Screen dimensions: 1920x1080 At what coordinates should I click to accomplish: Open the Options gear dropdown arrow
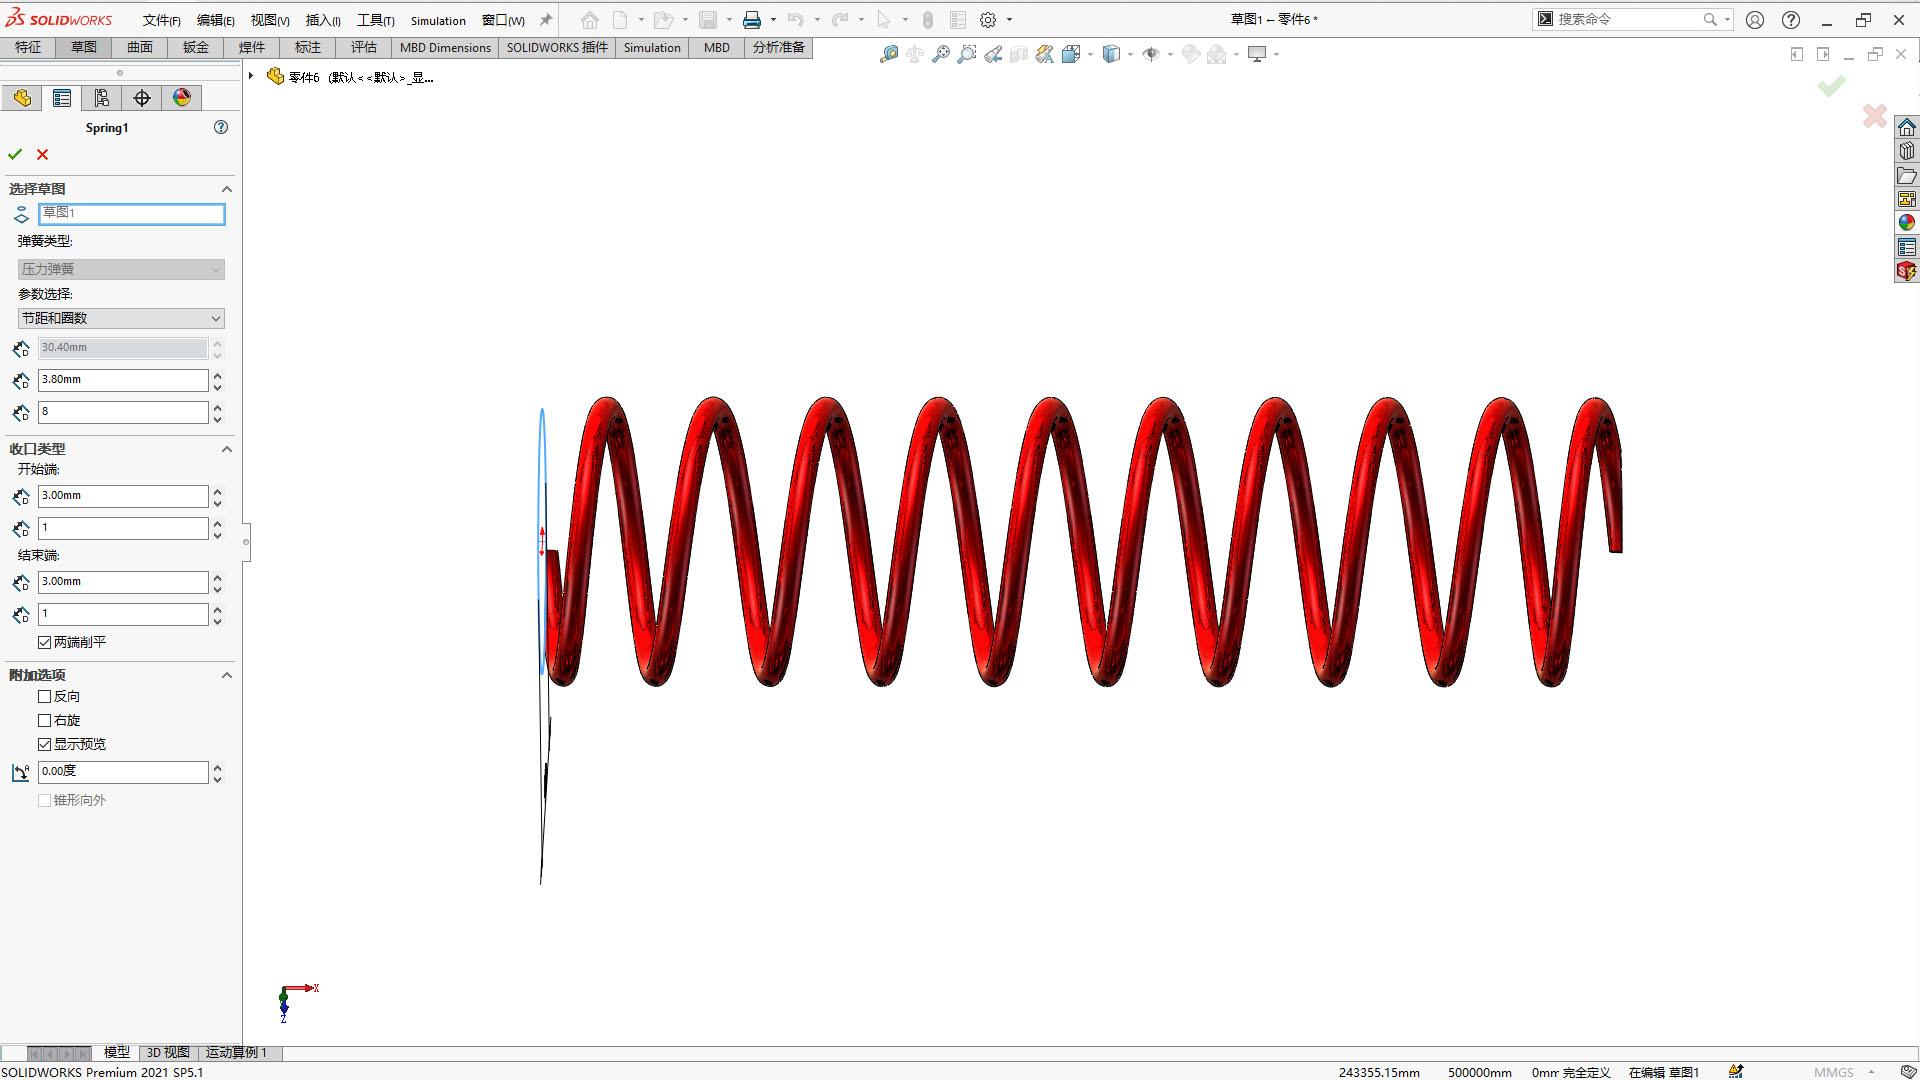pyautogui.click(x=1009, y=20)
